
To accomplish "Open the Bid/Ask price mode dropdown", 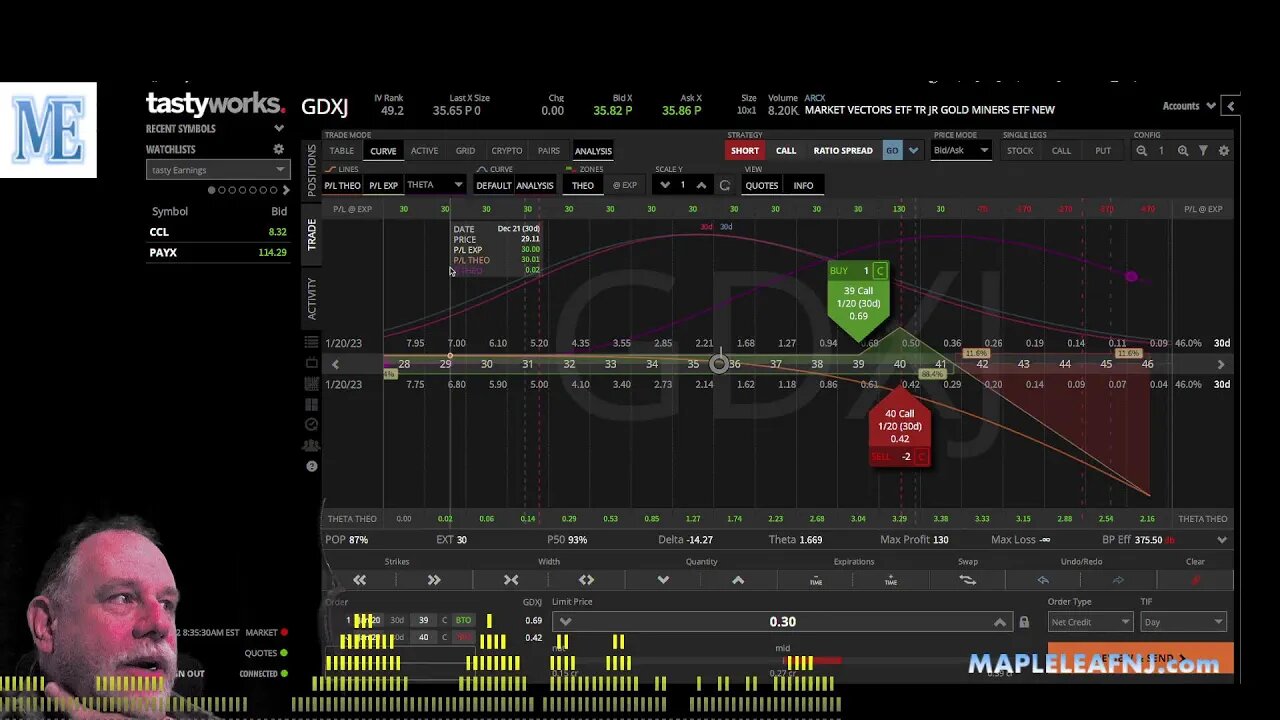I will point(961,151).
